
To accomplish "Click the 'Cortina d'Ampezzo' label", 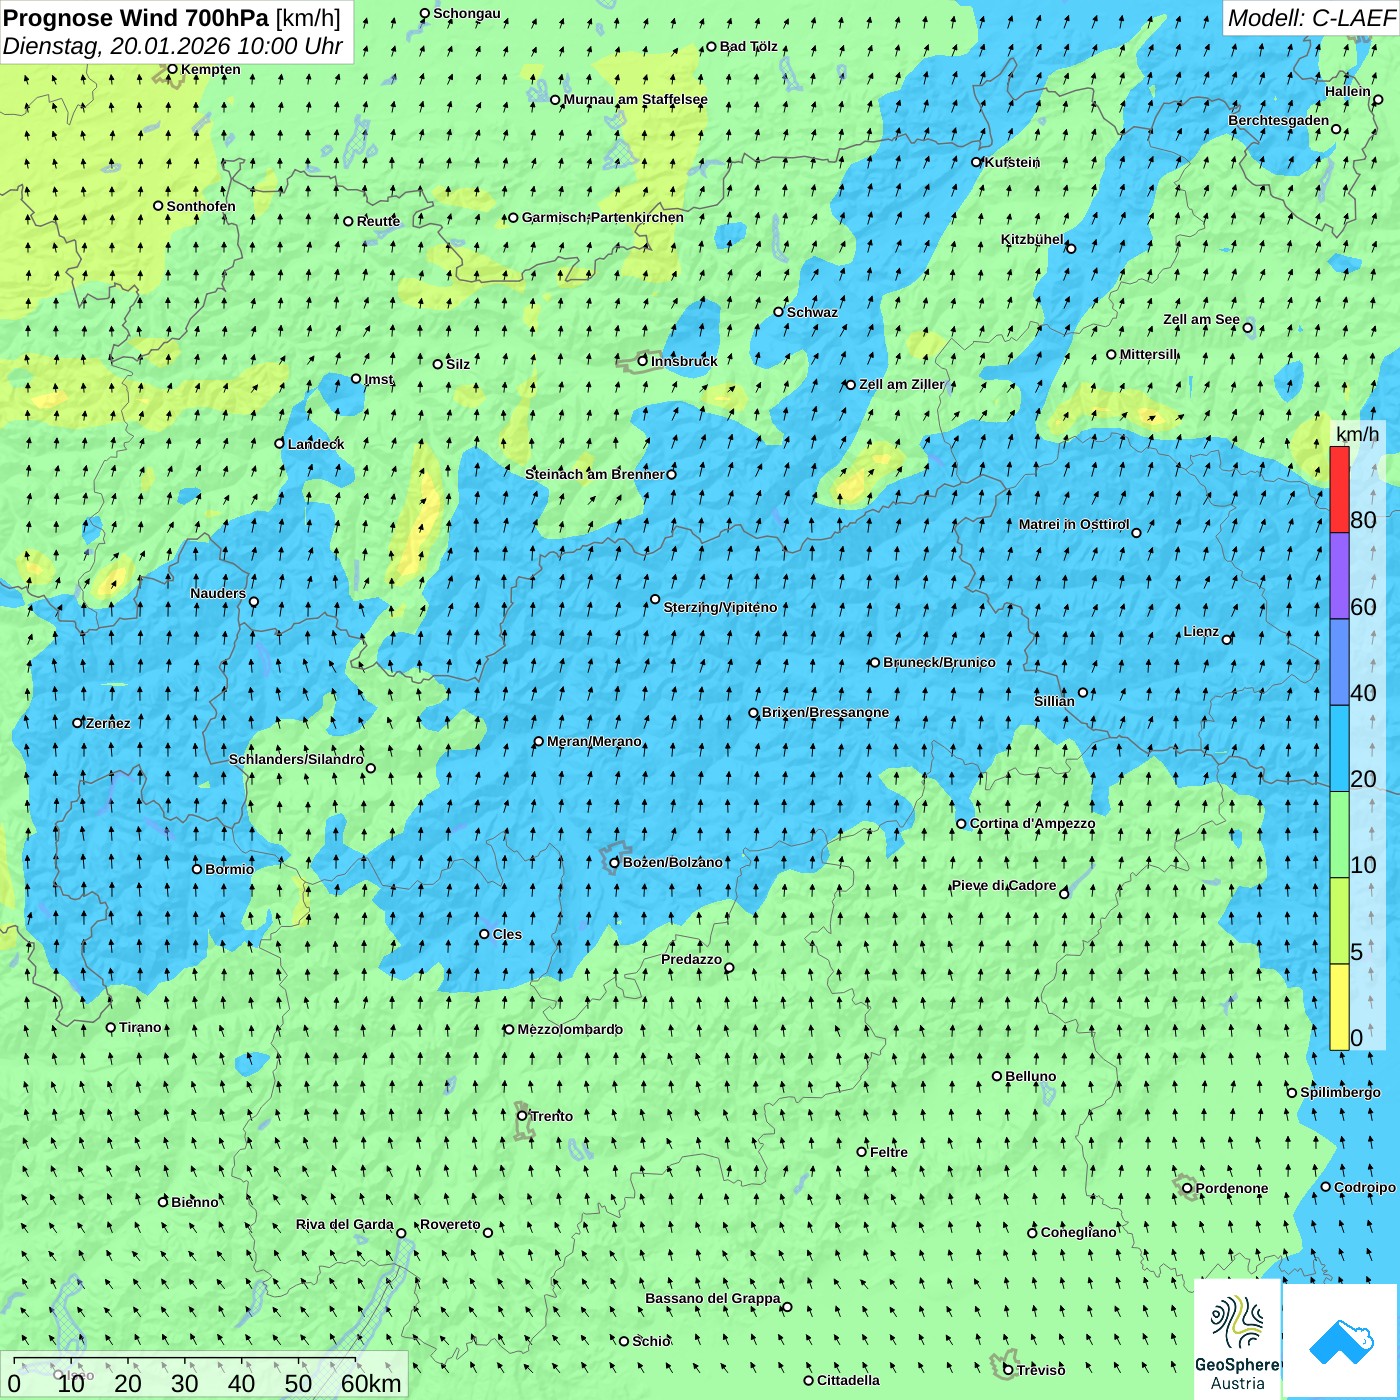I will (1033, 823).
